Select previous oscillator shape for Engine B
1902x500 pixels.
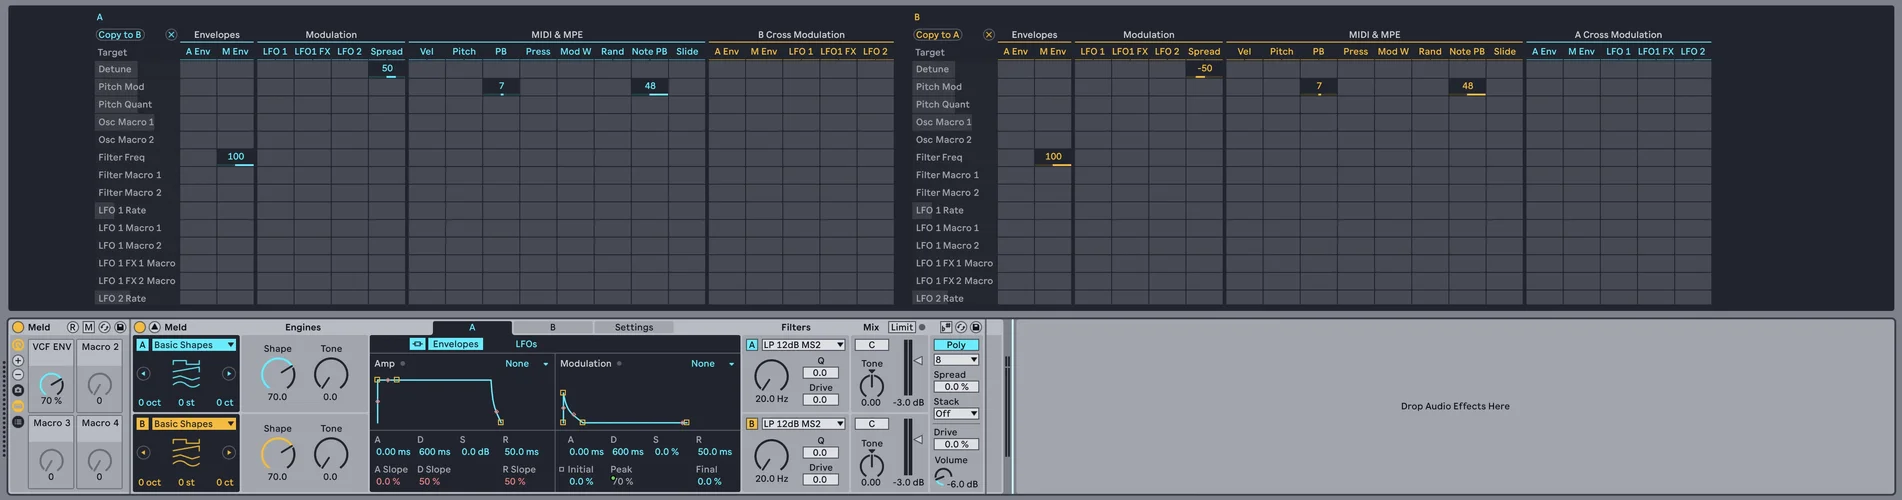(x=143, y=452)
